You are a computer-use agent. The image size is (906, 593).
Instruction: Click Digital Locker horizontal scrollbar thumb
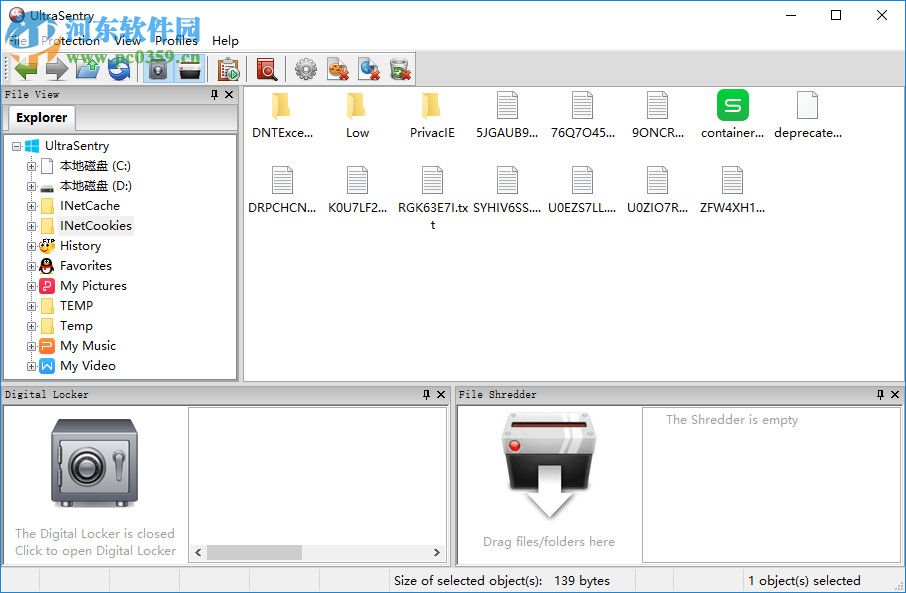(x=254, y=553)
